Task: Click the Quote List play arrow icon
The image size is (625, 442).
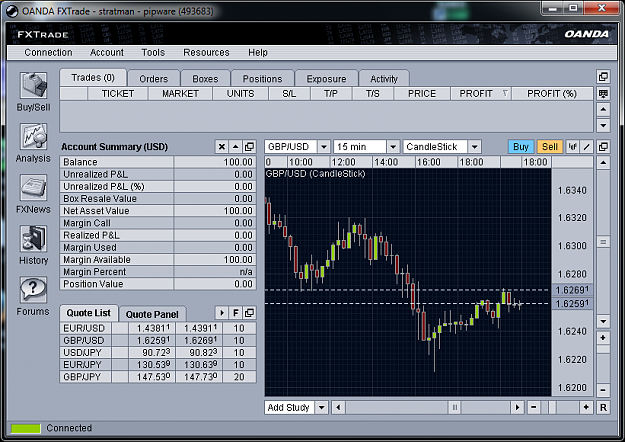Action: (222, 313)
